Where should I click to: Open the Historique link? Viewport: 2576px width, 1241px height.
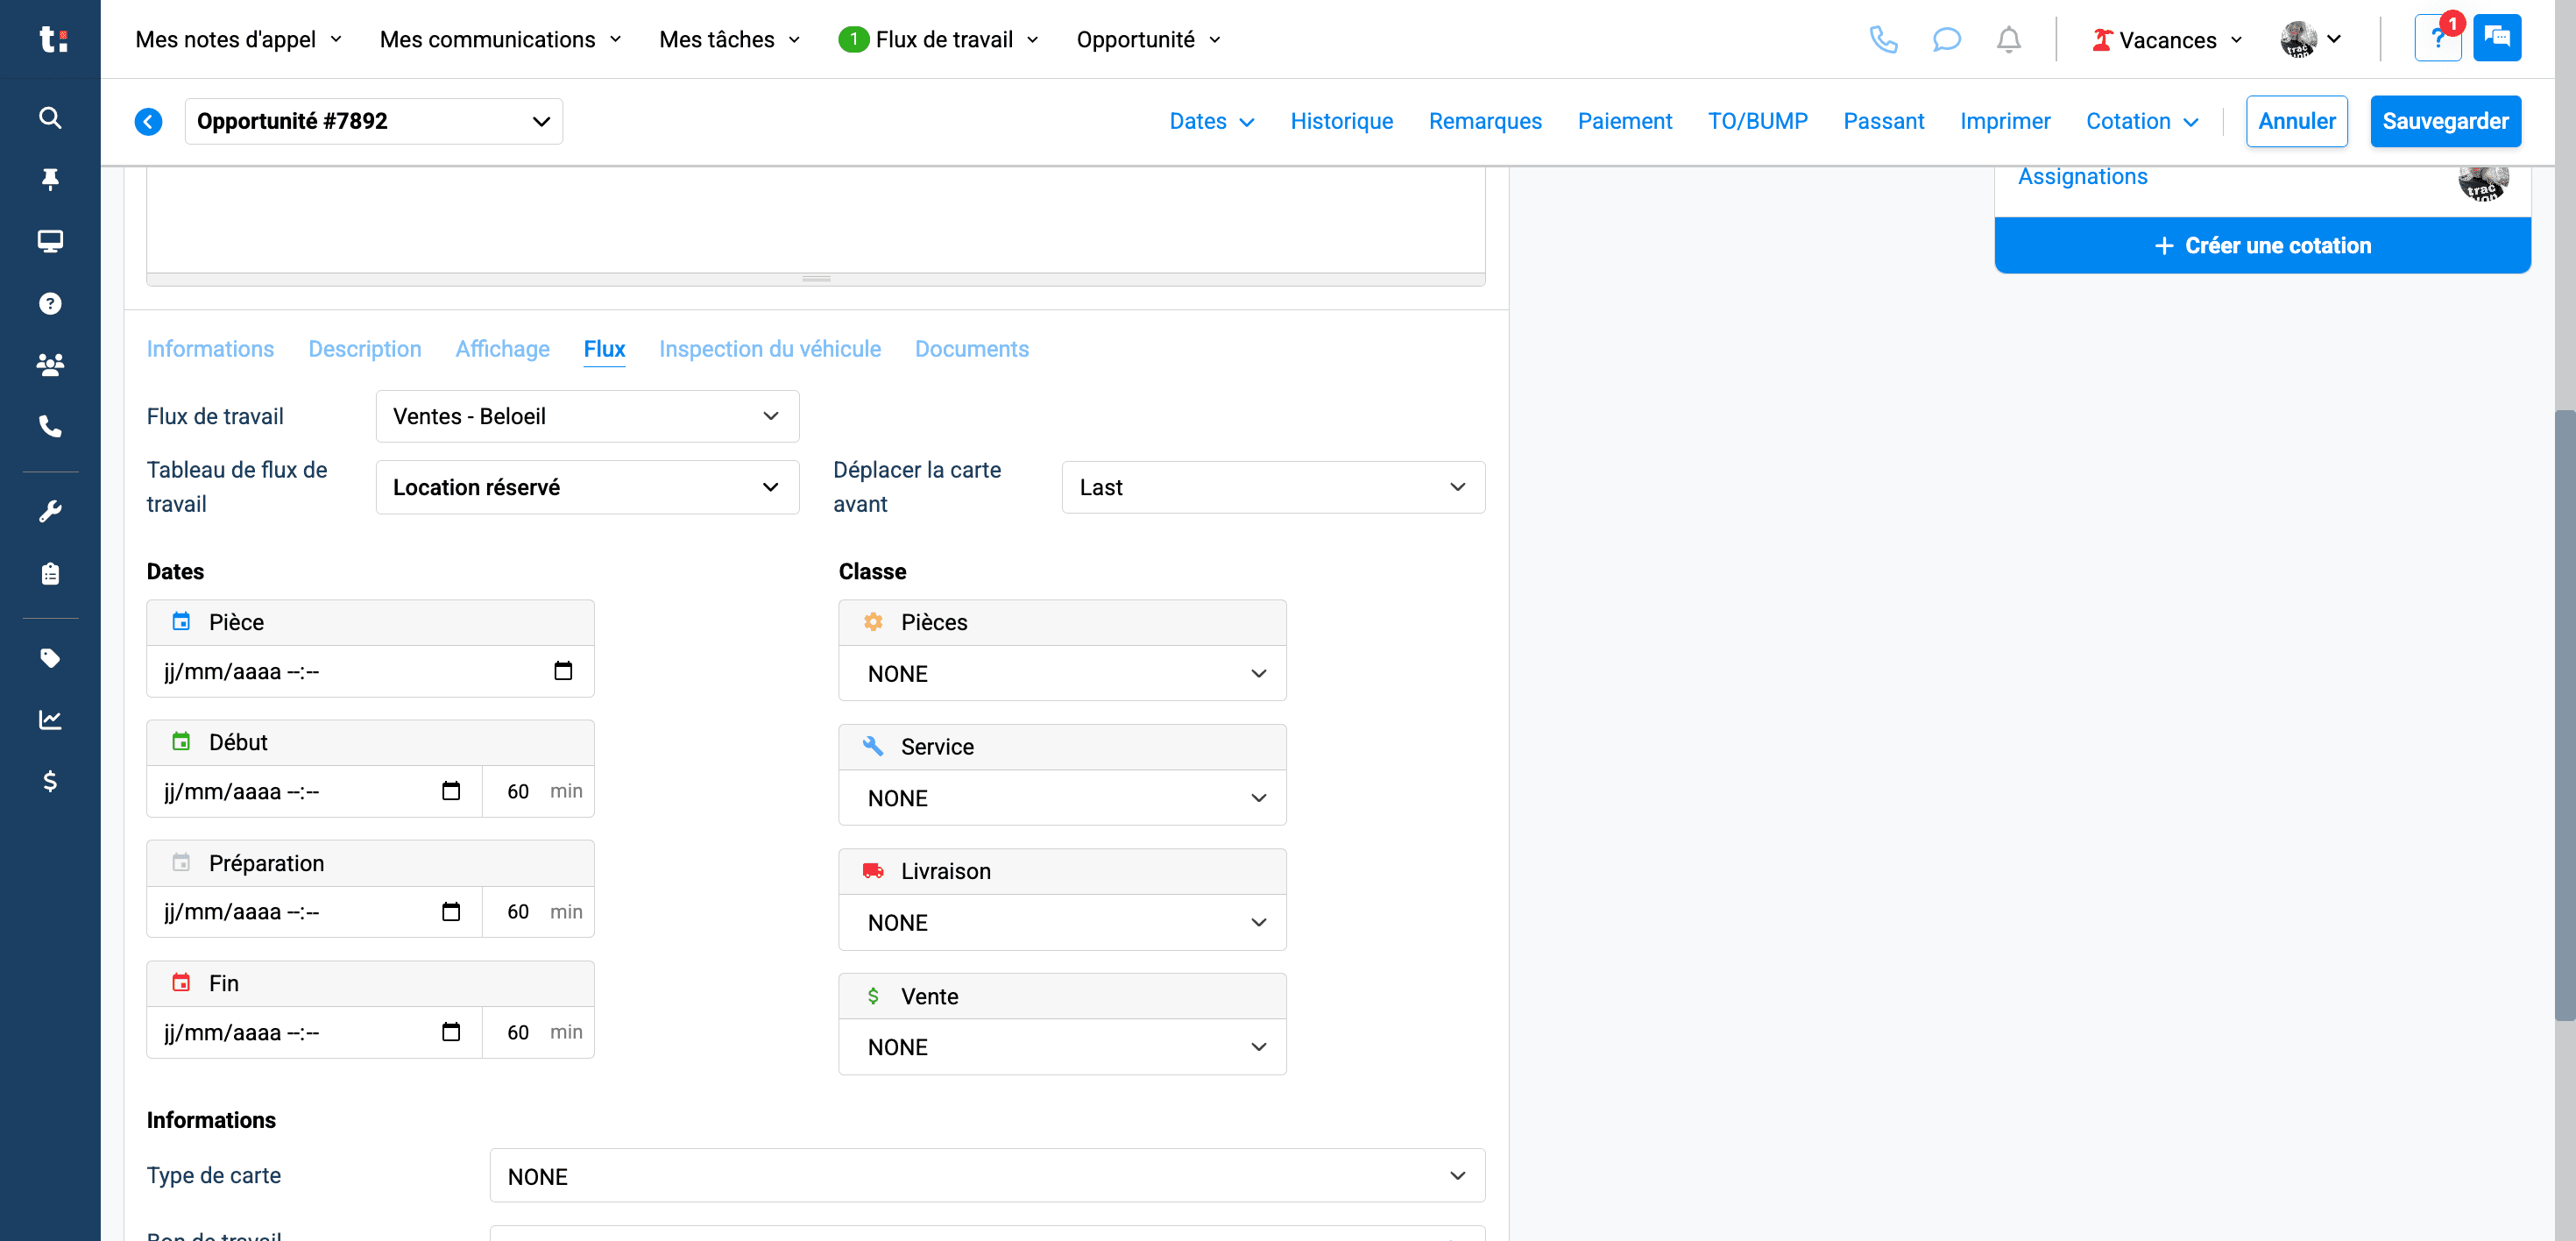pos(1341,121)
